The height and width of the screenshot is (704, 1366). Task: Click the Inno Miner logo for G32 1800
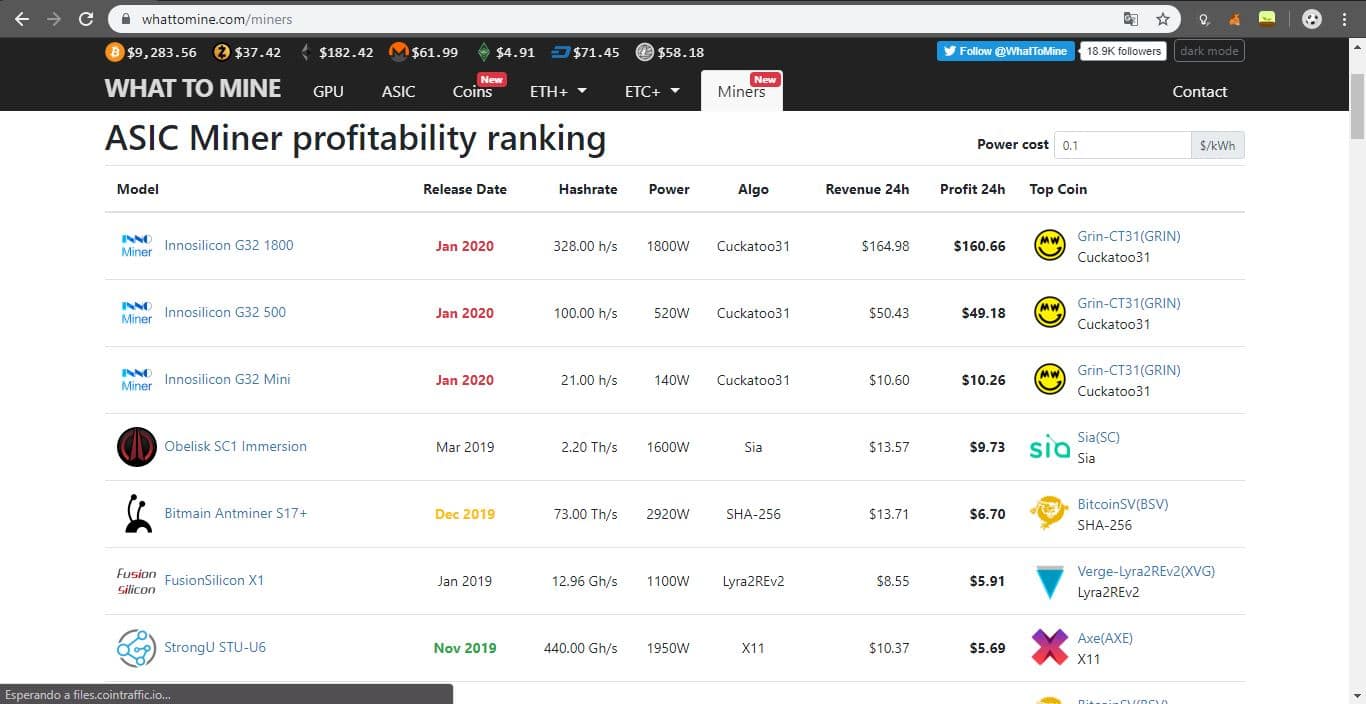[136, 246]
